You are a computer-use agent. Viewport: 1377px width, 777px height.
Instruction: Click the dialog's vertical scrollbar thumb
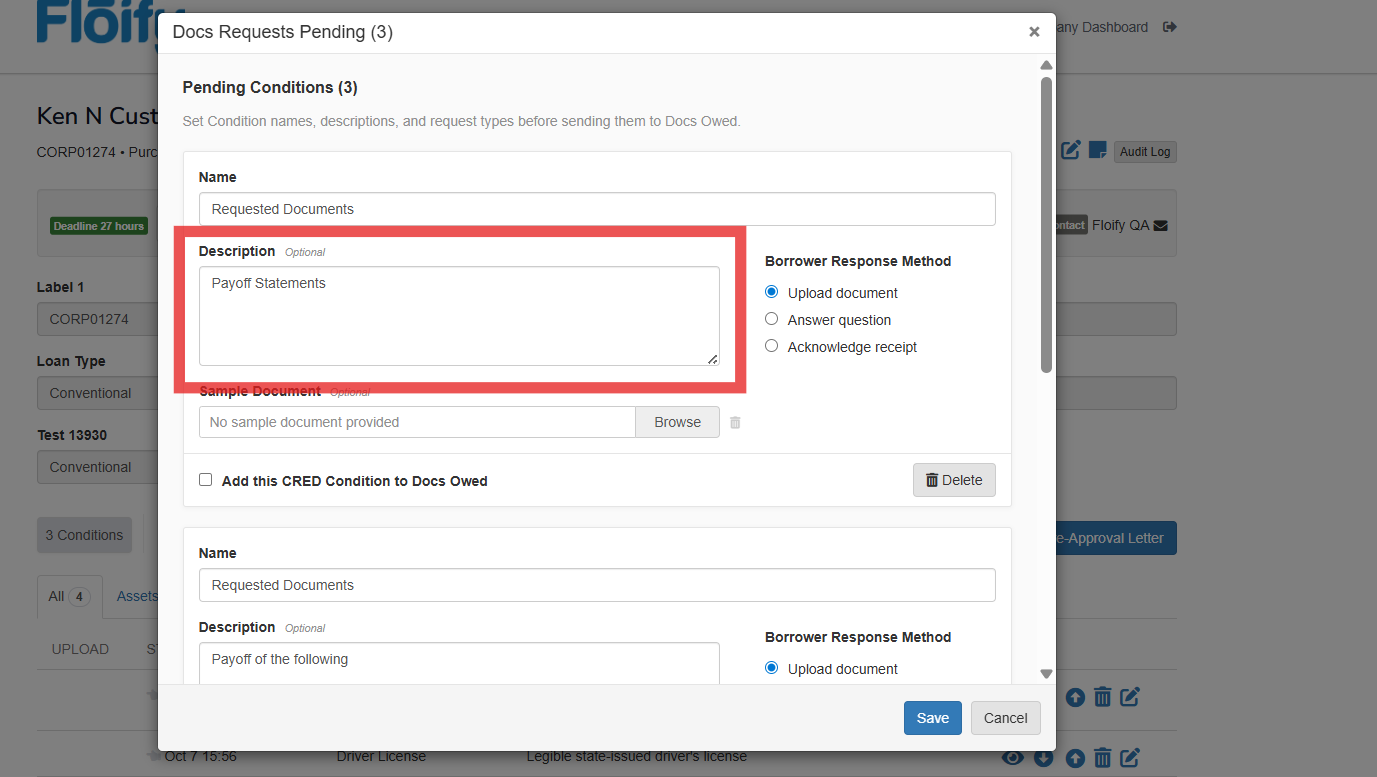1046,225
